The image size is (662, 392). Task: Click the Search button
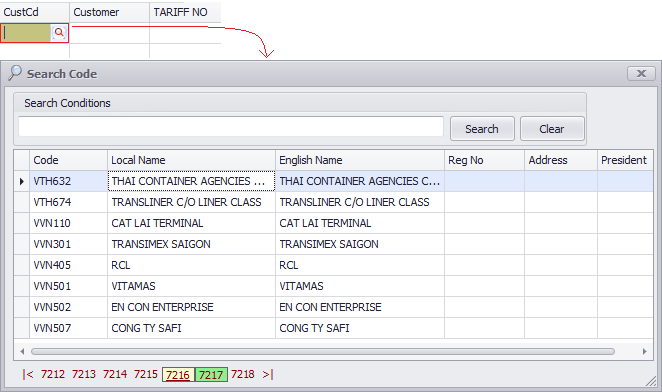tap(482, 129)
